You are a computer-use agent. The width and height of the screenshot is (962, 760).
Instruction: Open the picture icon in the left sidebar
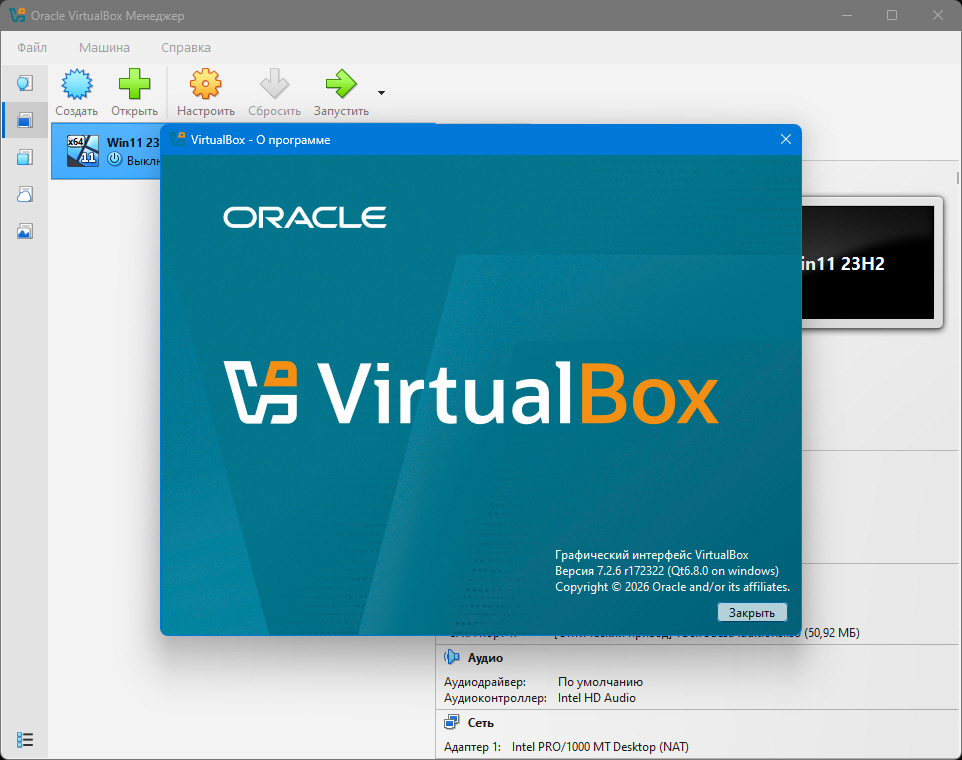click(x=25, y=231)
